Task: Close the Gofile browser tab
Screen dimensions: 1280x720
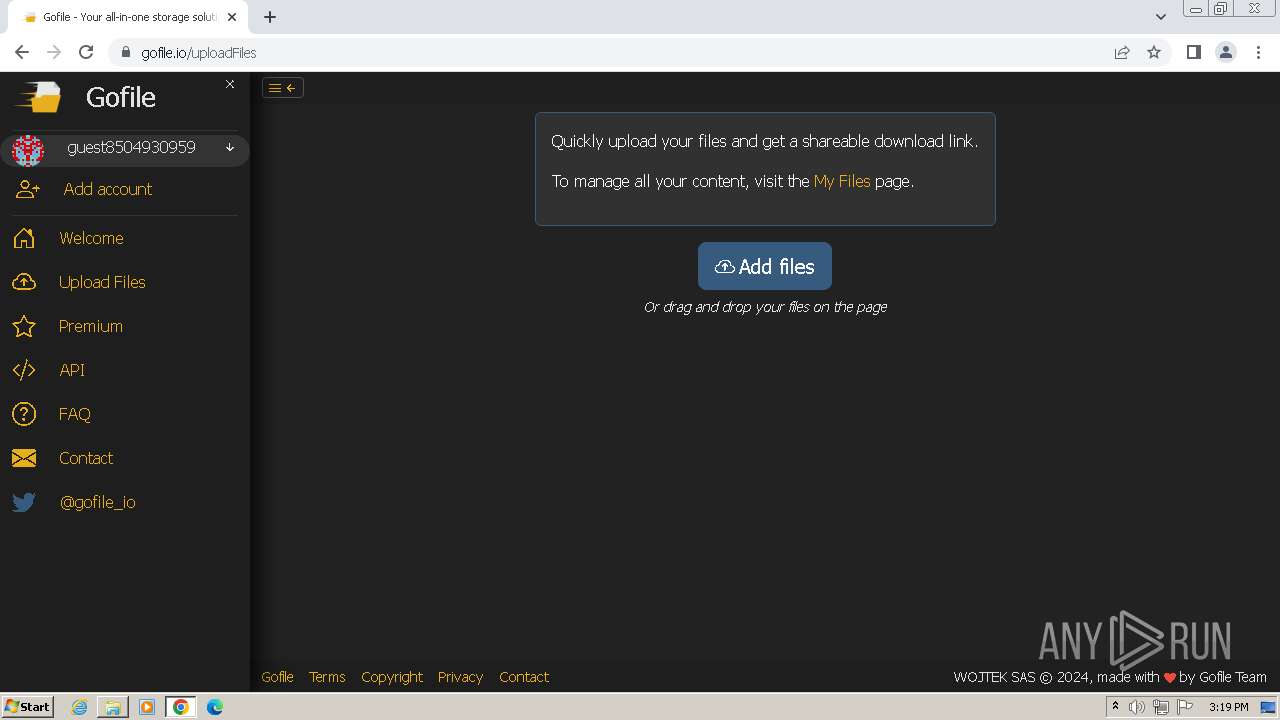Action: (x=232, y=17)
